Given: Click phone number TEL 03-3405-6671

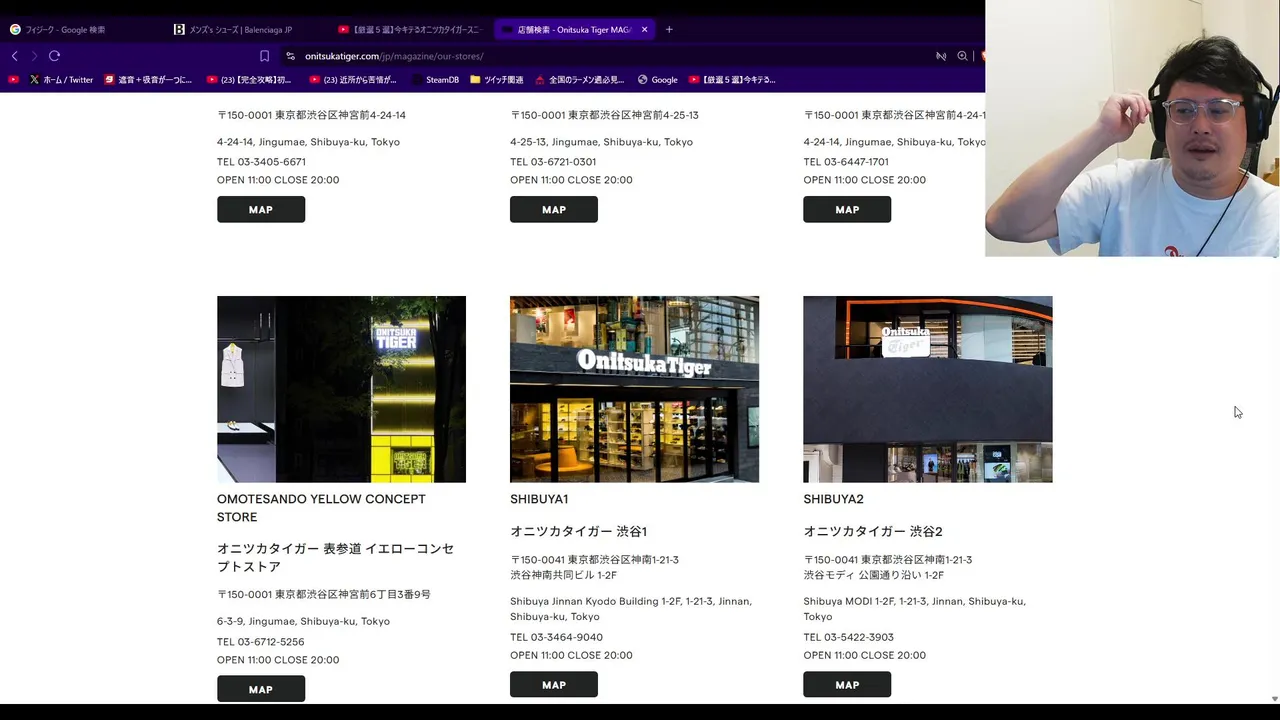Looking at the screenshot, I should pos(261,162).
